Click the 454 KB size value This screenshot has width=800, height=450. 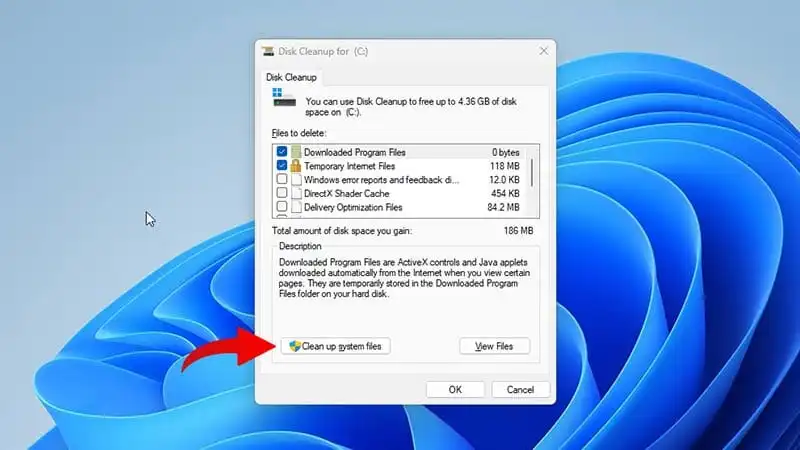505,193
